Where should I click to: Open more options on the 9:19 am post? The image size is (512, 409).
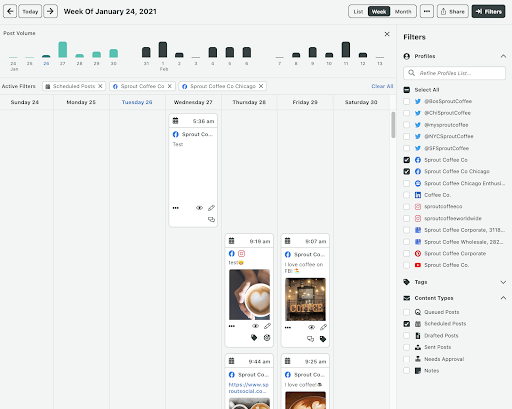coord(232,326)
